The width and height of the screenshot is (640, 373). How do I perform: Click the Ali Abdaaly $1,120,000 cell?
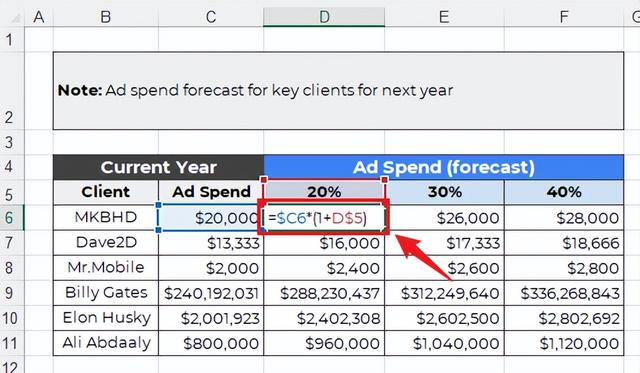[564, 343]
